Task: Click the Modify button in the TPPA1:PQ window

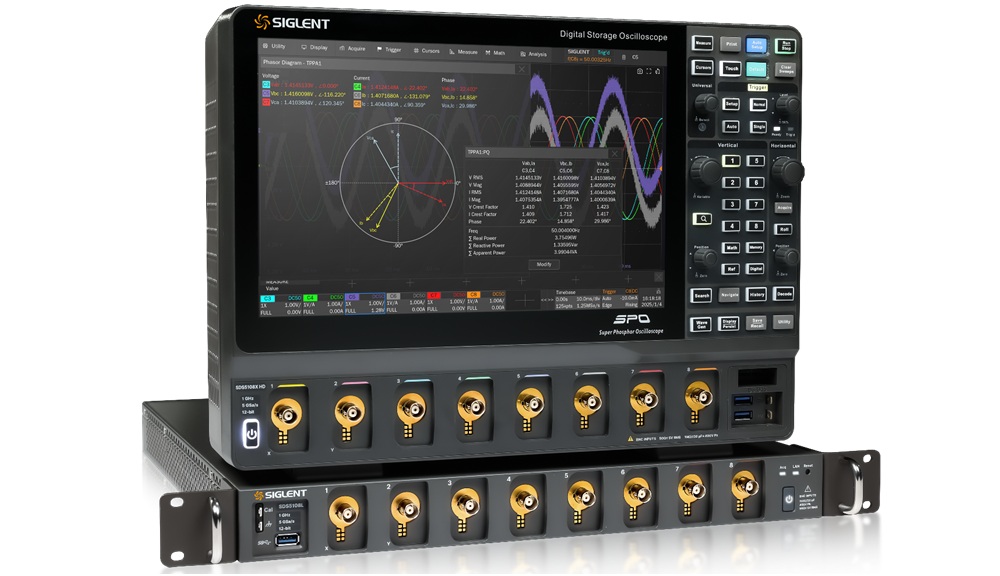Action: (544, 264)
